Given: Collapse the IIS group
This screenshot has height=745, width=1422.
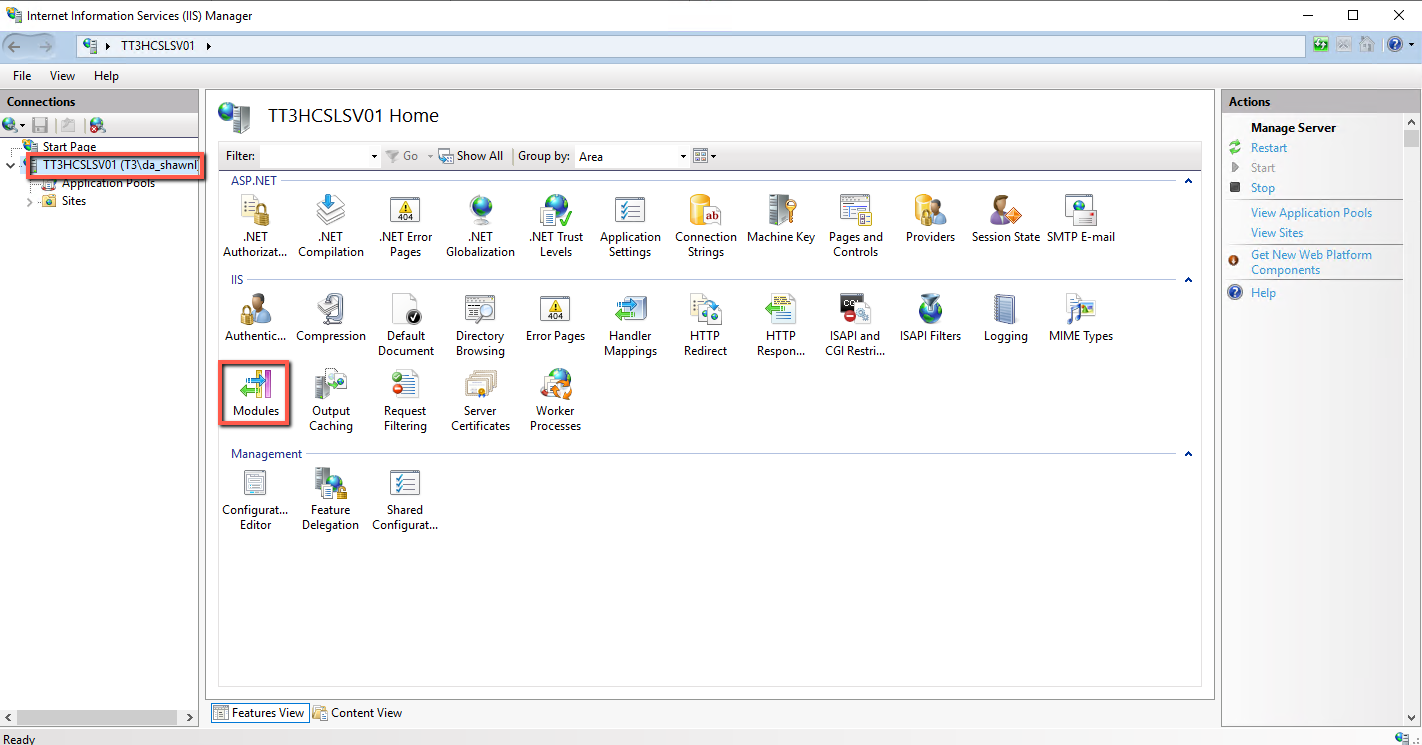Looking at the screenshot, I should pyautogui.click(x=1188, y=280).
